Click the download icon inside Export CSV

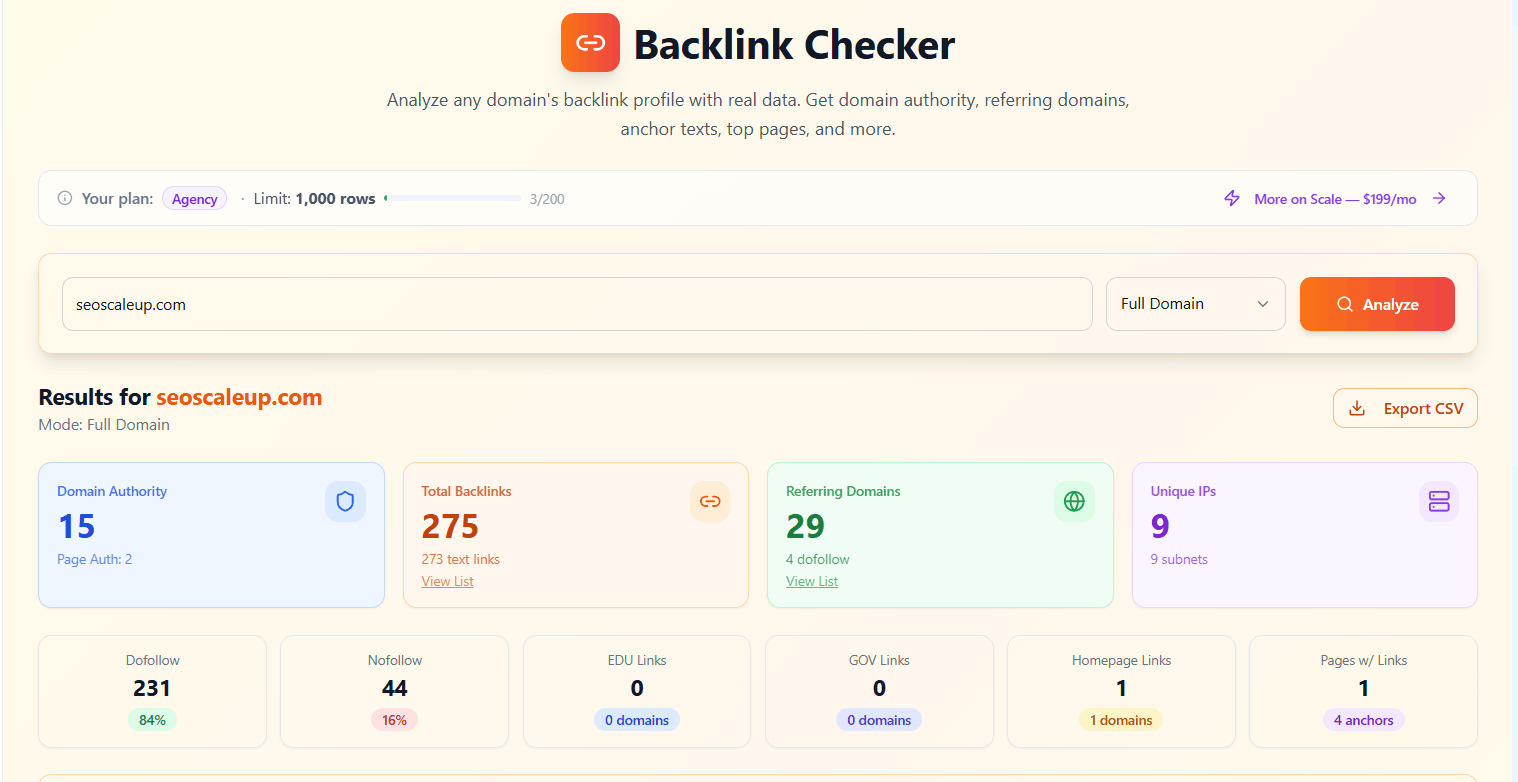1357,408
